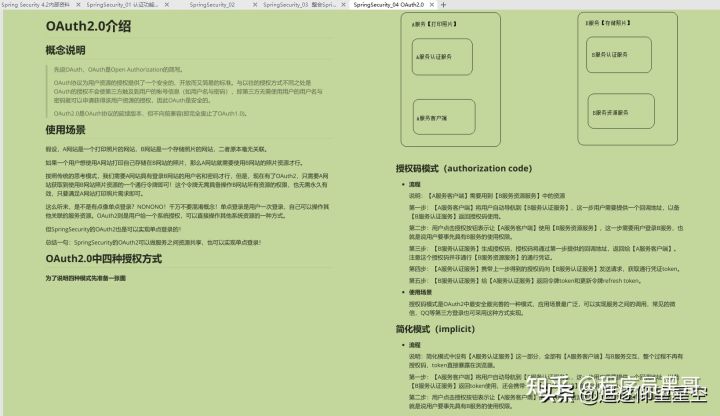Screen dimensions: 720x416
Task: Click the bold line 为了说明四种模式先准备一张图
Action: click(85, 278)
